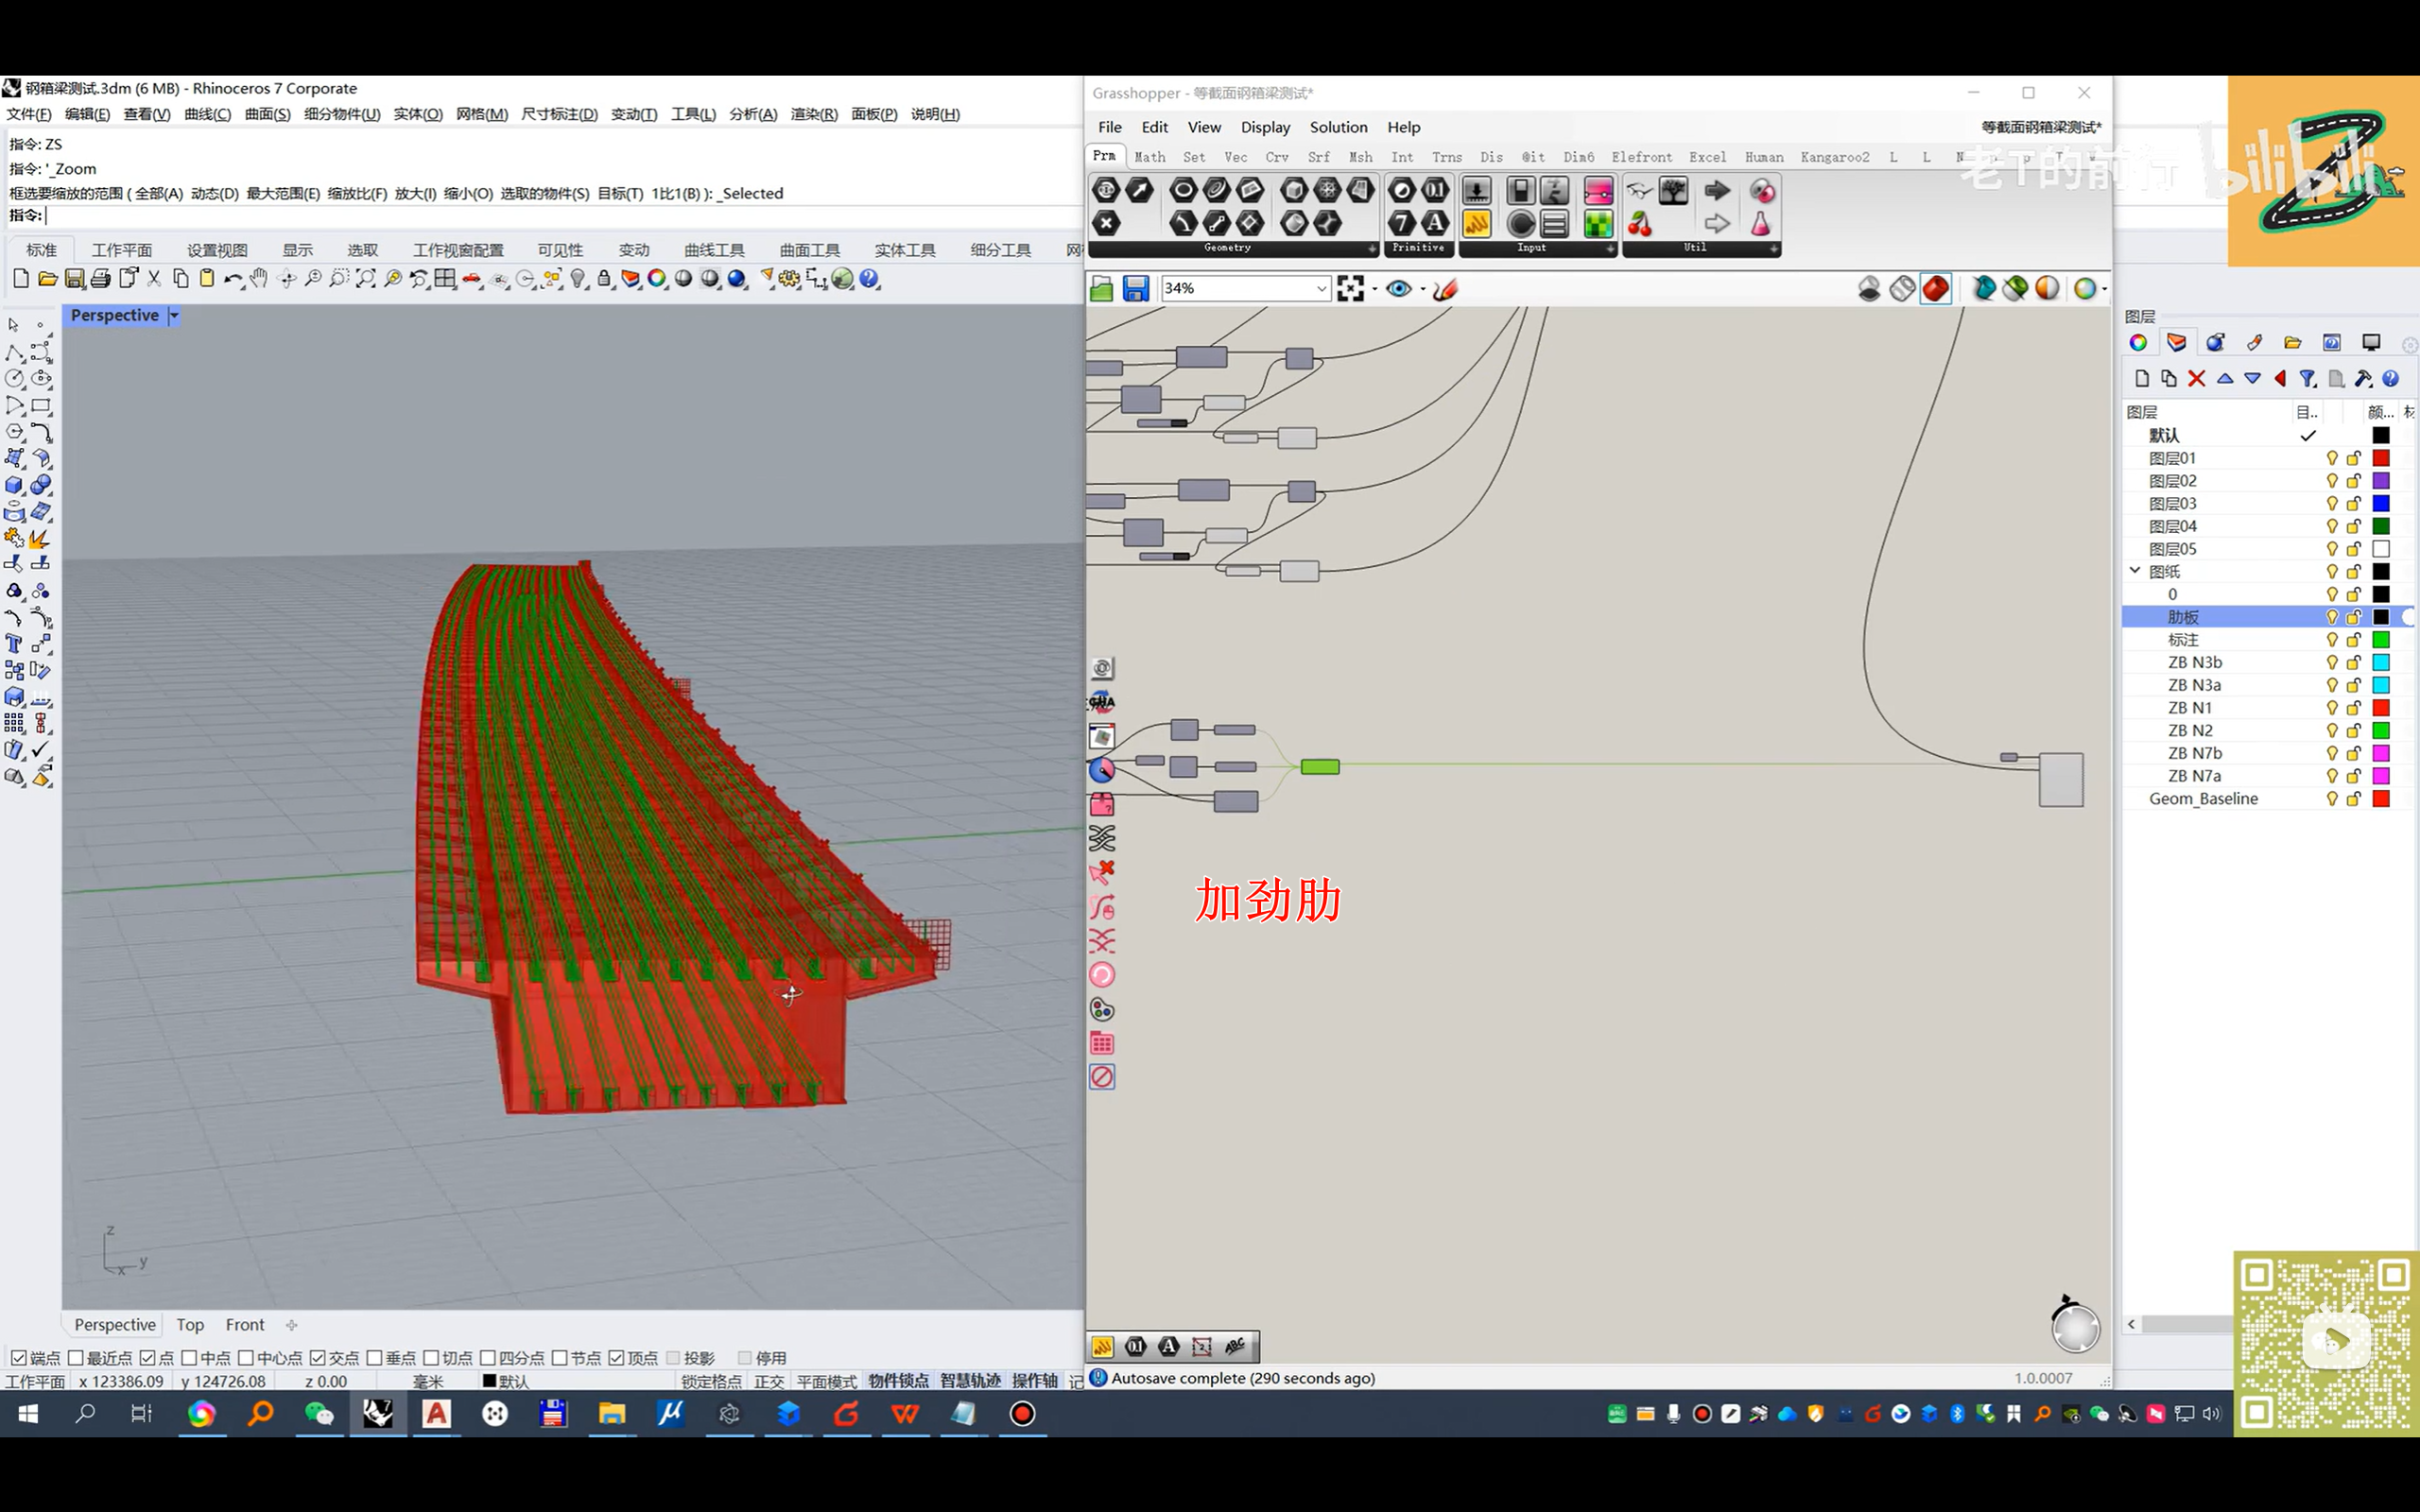Hide the ZB N1 layer lightbulb
Screen dimensions: 2420x1512
[x=2331, y=708]
